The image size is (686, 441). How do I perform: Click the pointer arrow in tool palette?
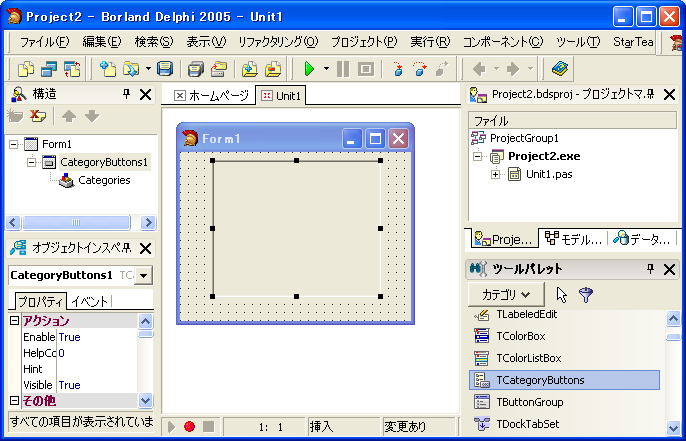click(x=561, y=295)
